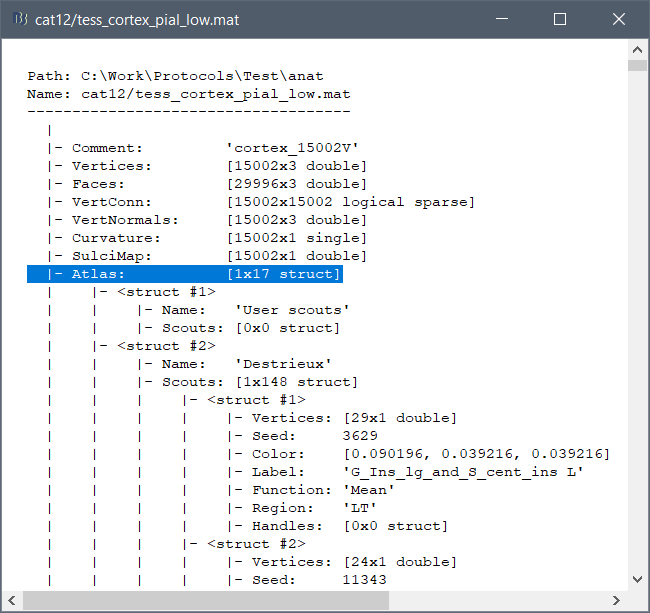Maximize the file viewer window
Viewport: 650px width, 613px height.
[560, 20]
